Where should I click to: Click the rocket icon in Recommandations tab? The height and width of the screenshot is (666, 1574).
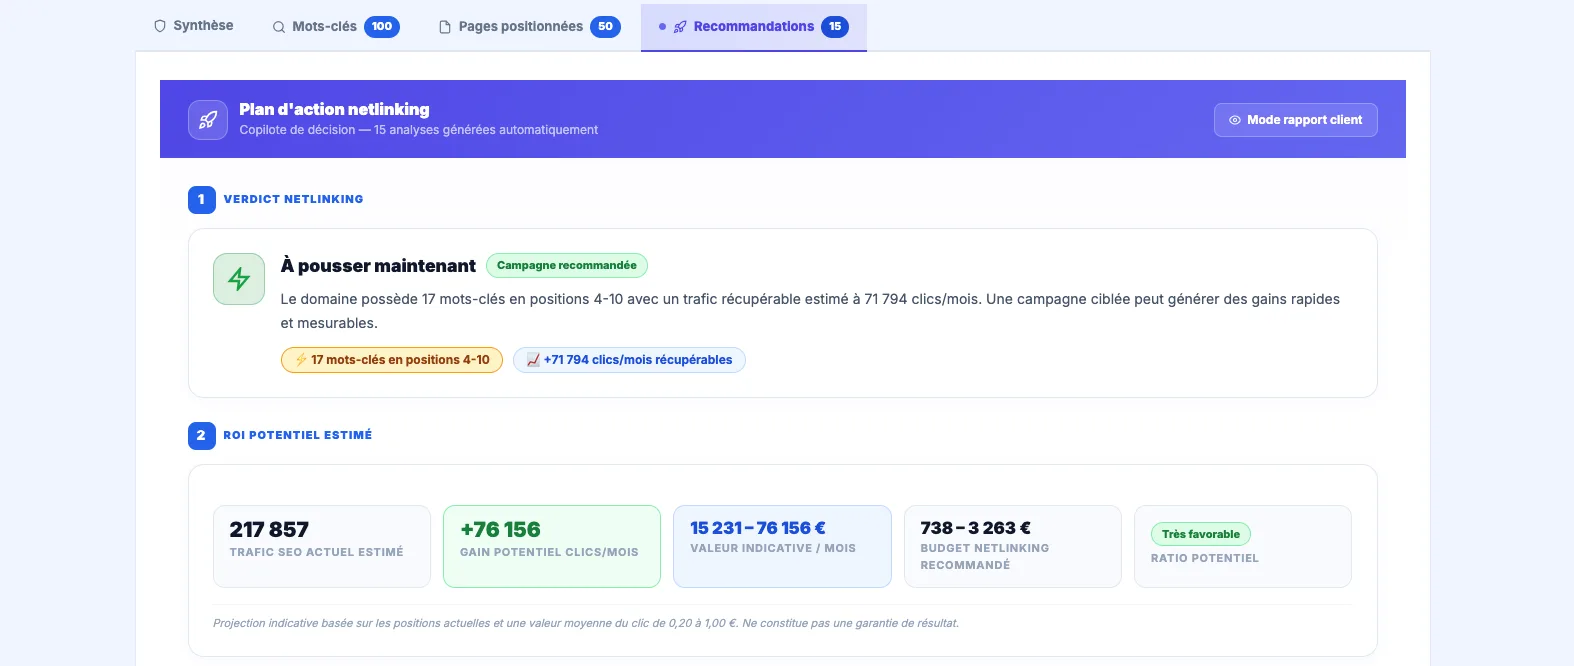click(680, 27)
